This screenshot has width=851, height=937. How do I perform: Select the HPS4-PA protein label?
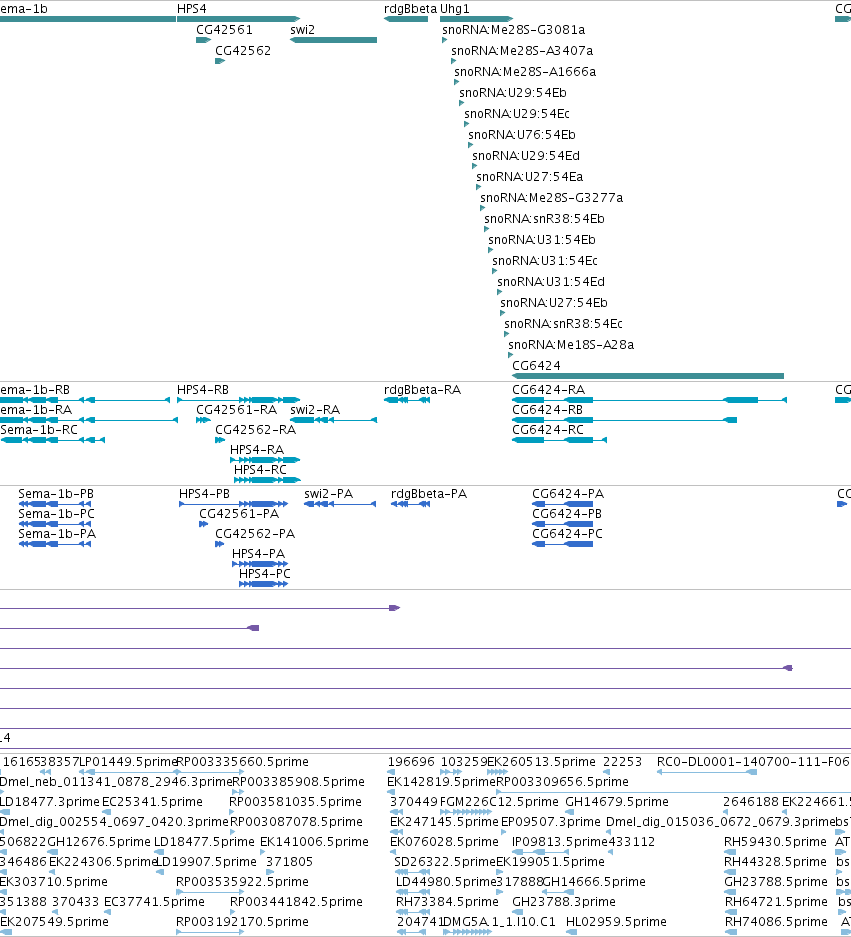click(x=258, y=554)
